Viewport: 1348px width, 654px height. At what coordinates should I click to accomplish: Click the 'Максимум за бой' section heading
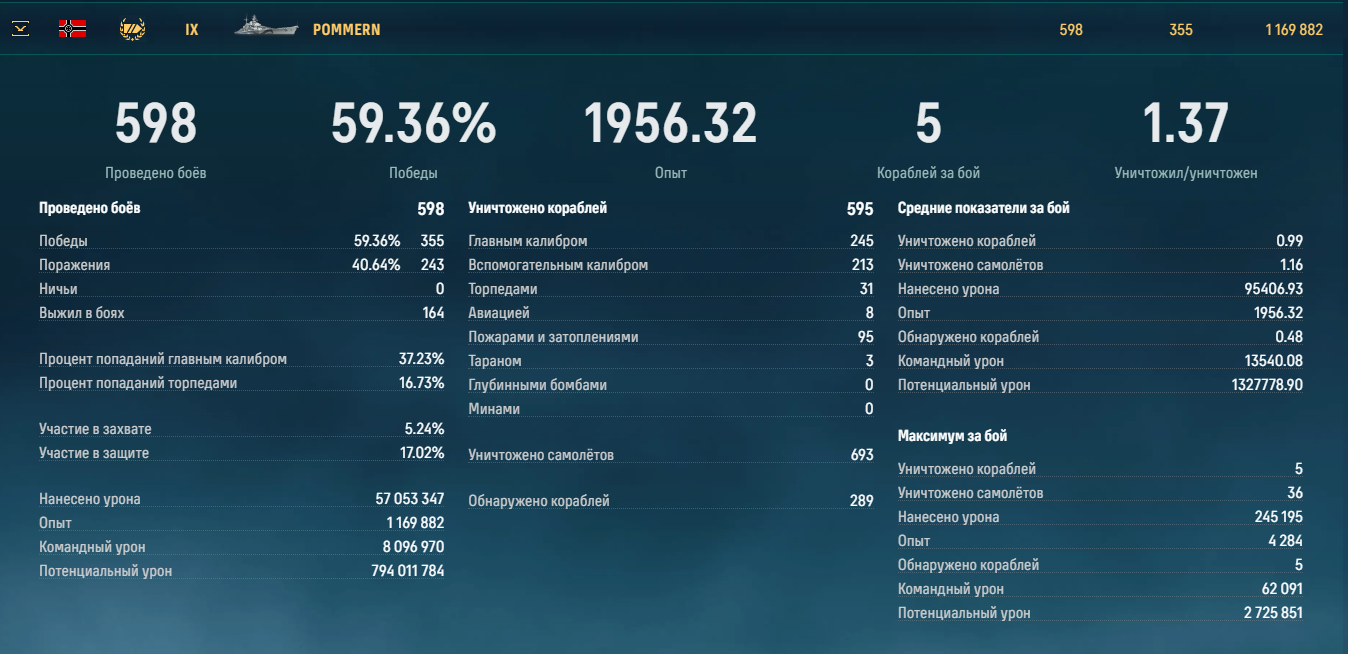(x=952, y=437)
